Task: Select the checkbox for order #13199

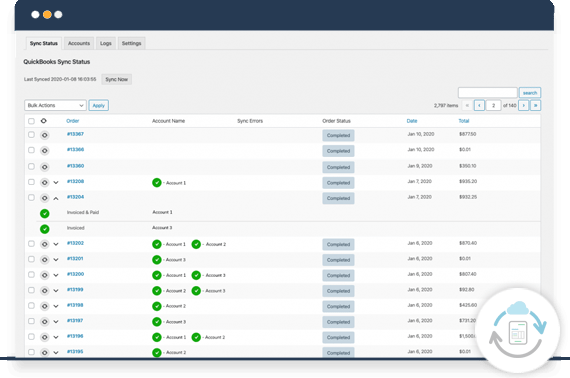Action: [31, 290]
